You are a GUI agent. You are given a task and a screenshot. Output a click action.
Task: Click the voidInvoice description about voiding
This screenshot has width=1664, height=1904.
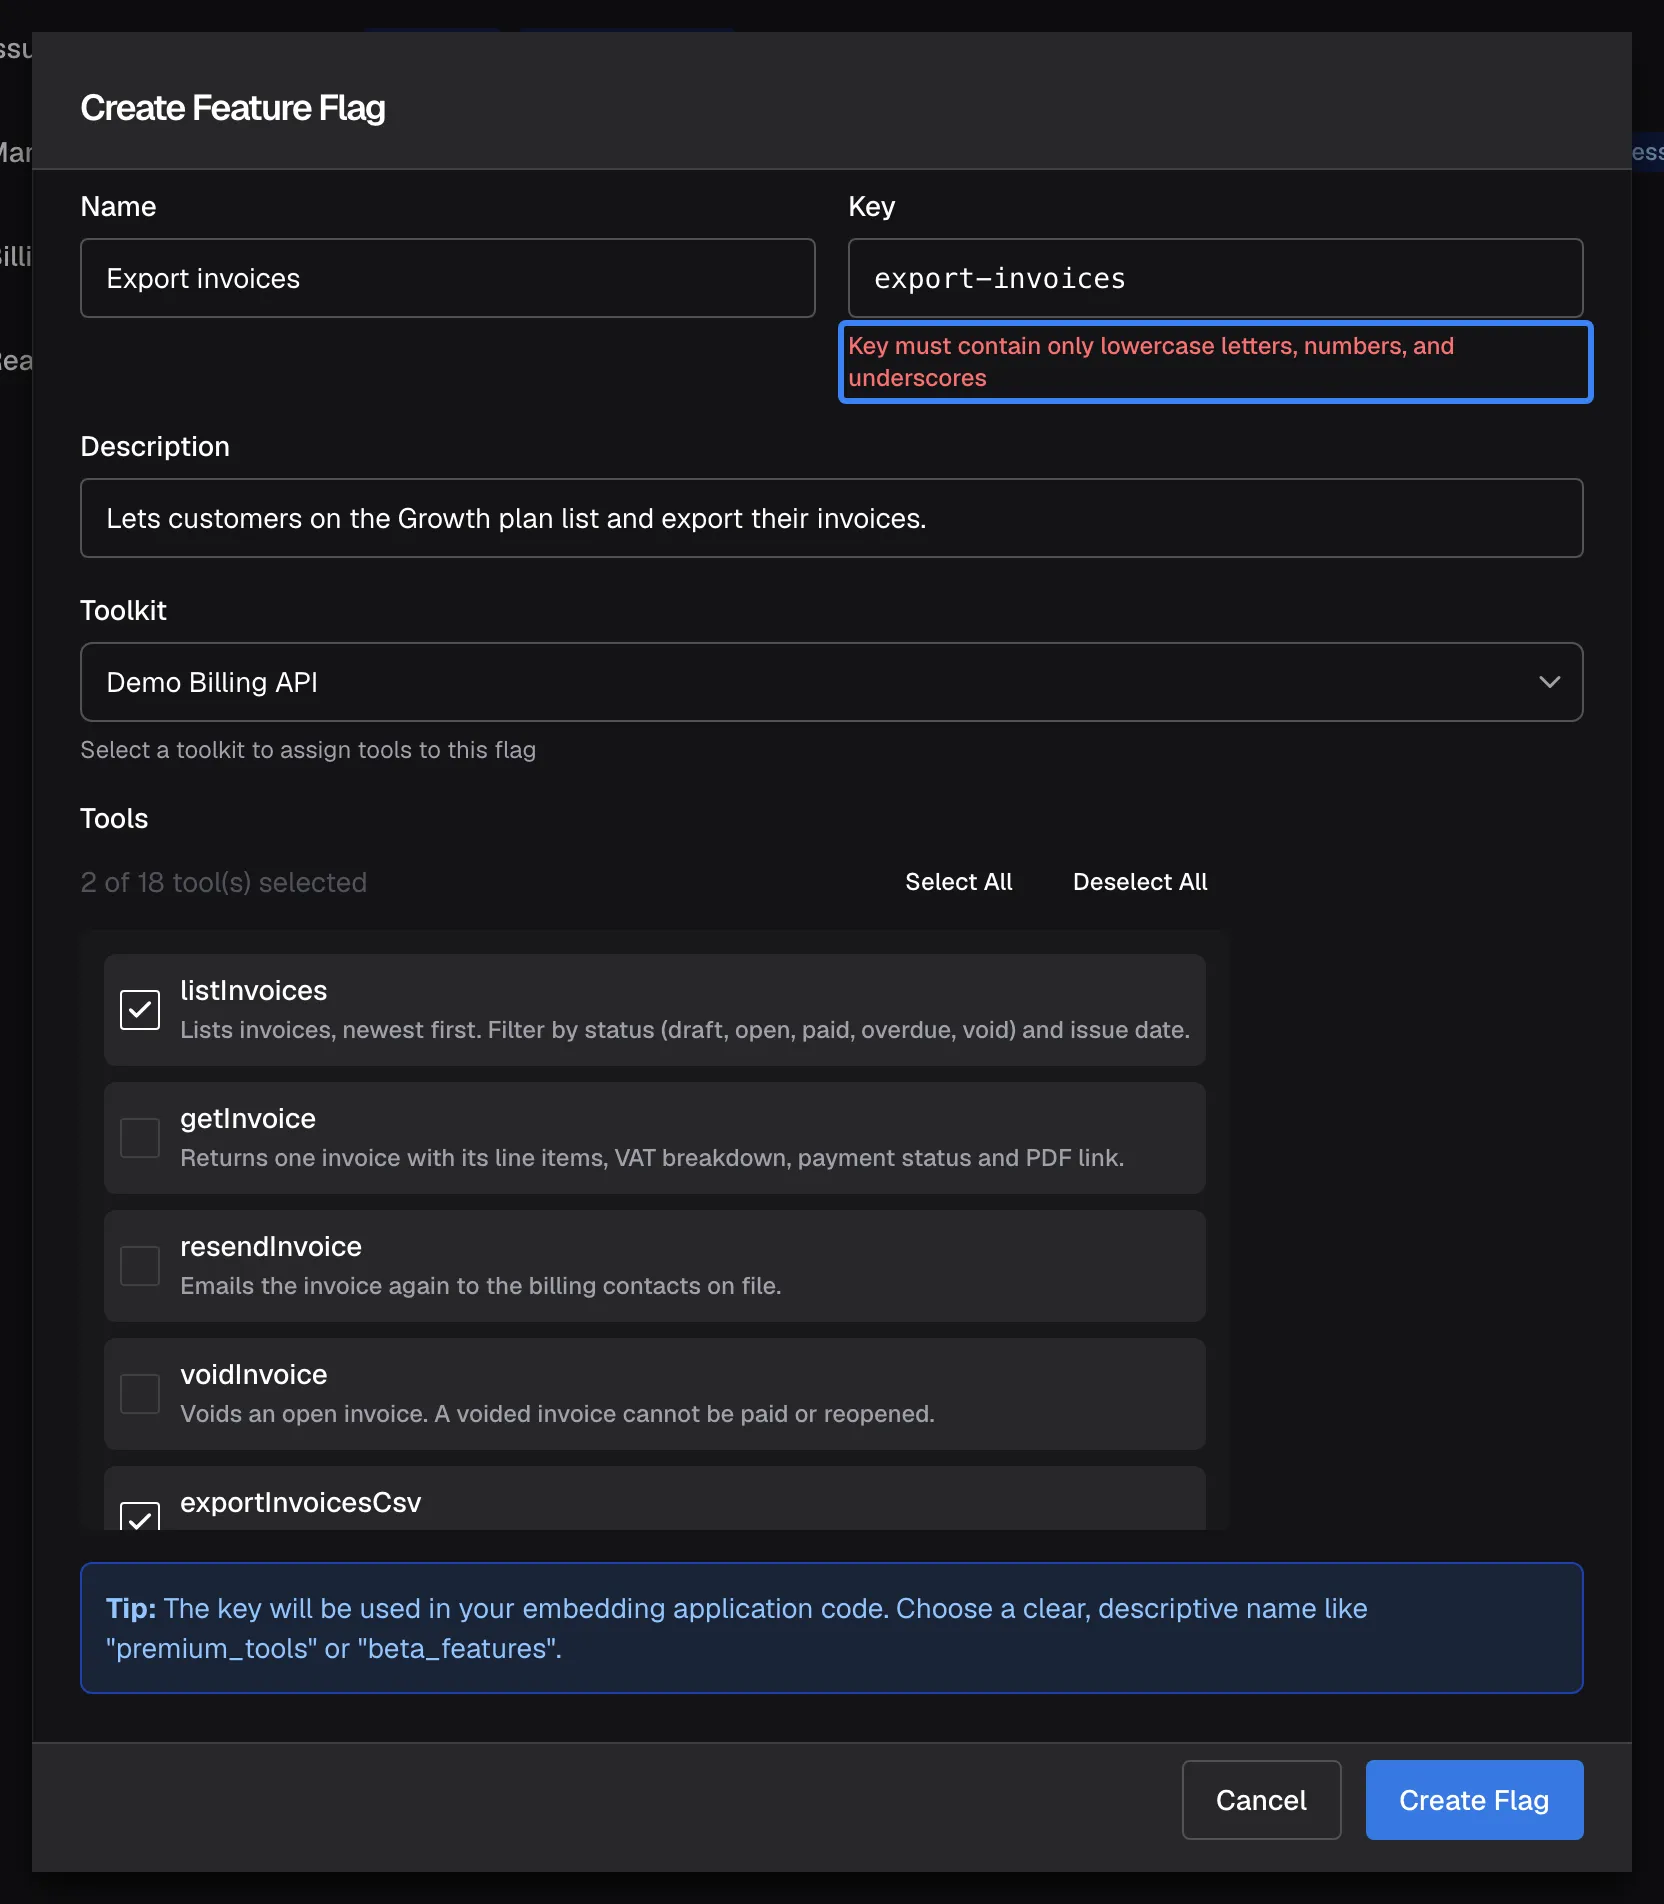(557, 1414)
